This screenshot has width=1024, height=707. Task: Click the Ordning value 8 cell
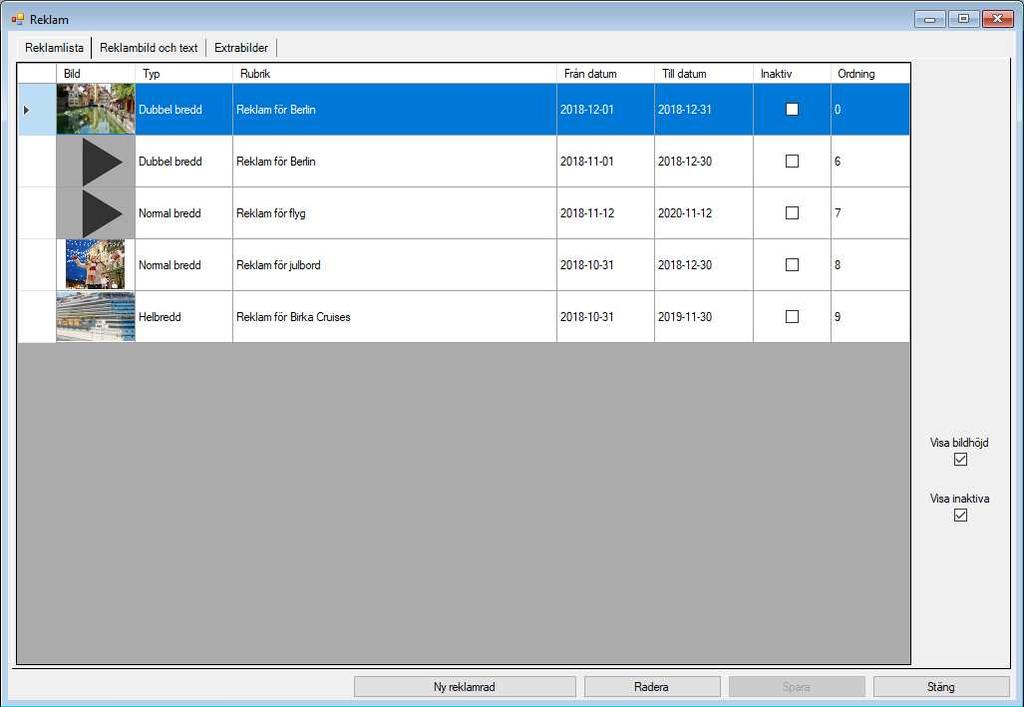[870, 264]
